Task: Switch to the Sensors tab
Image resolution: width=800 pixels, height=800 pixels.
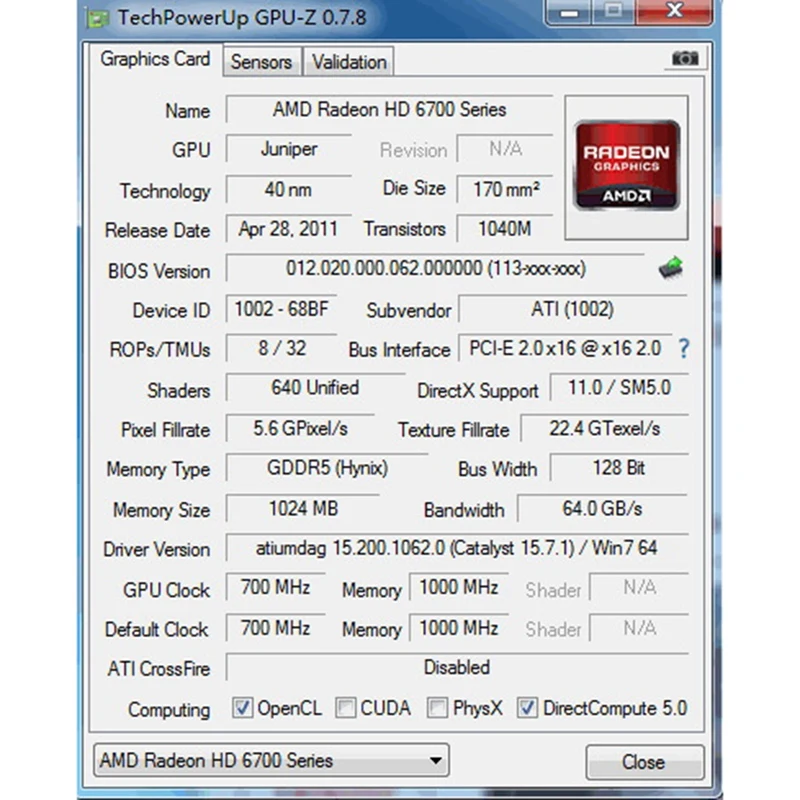Action: click(x=262, y=62)
